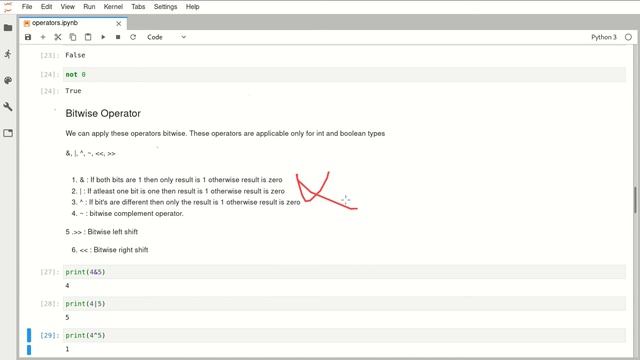Save the notebook with the disk icon
640x360 pixels.
[28, 37]
